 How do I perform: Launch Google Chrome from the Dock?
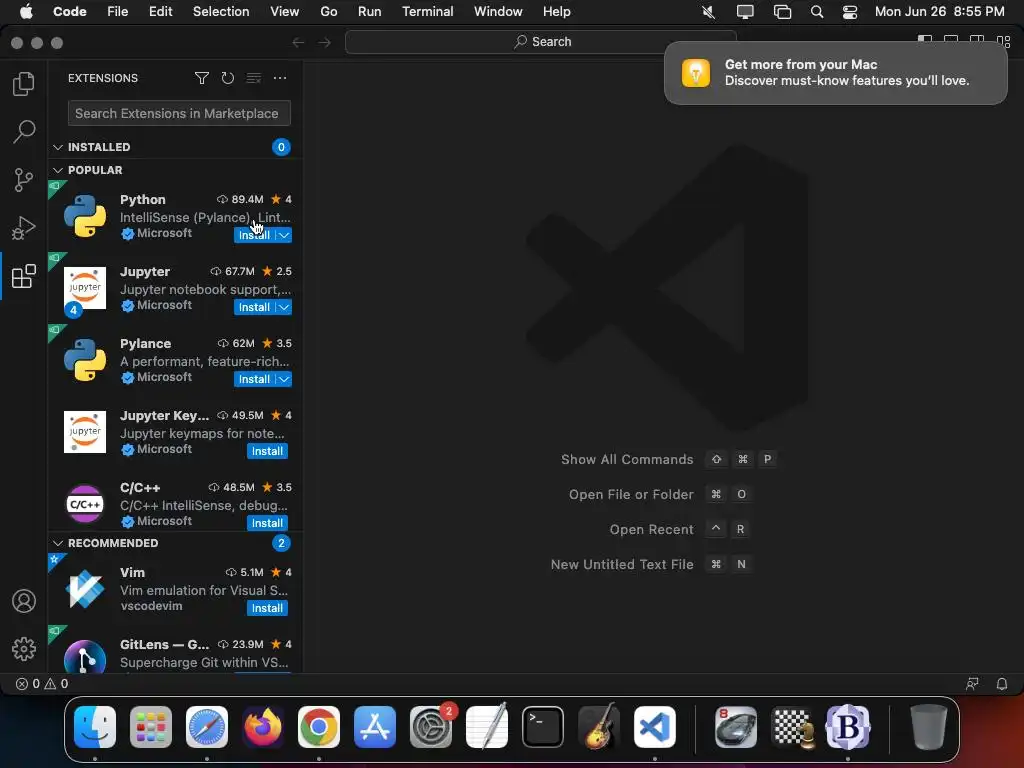coord(319,727)
